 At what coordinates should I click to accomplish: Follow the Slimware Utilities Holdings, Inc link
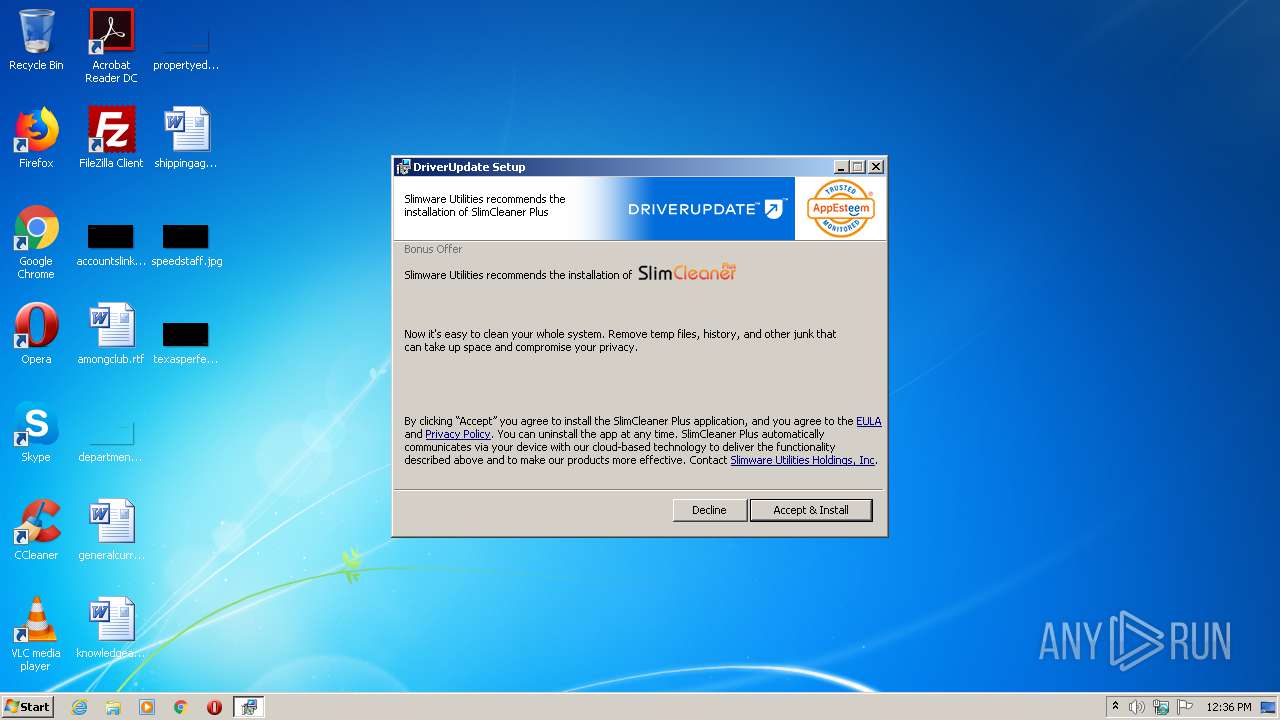coord(803,460)
